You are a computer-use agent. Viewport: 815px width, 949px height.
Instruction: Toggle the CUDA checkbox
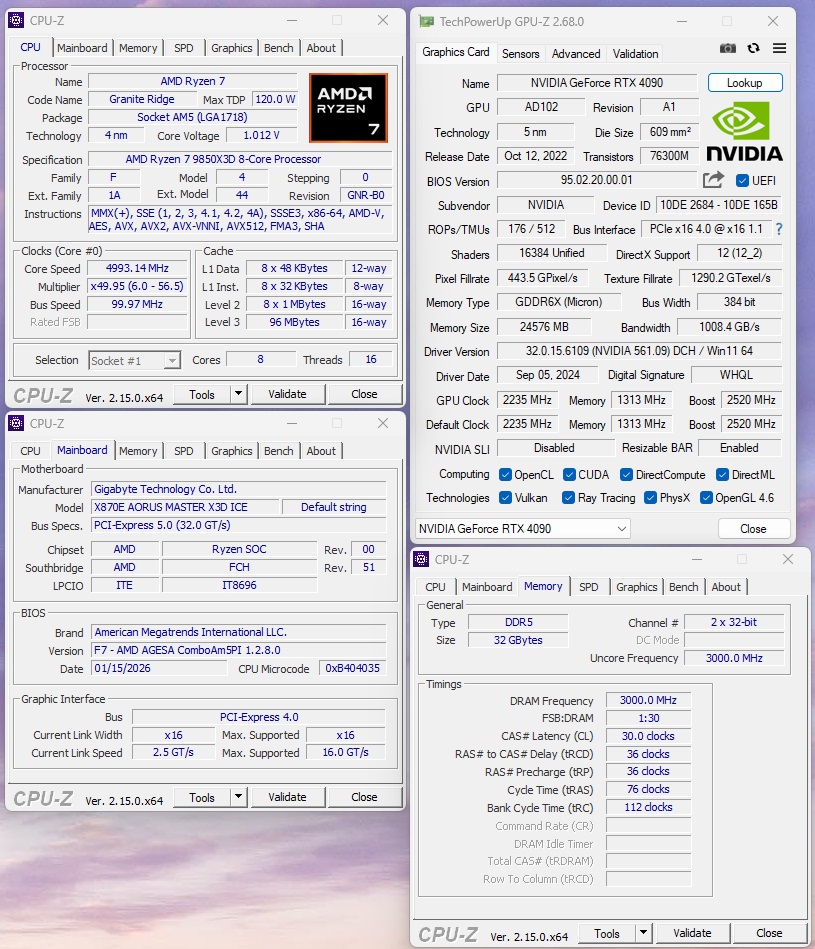[x=569, y=475]
